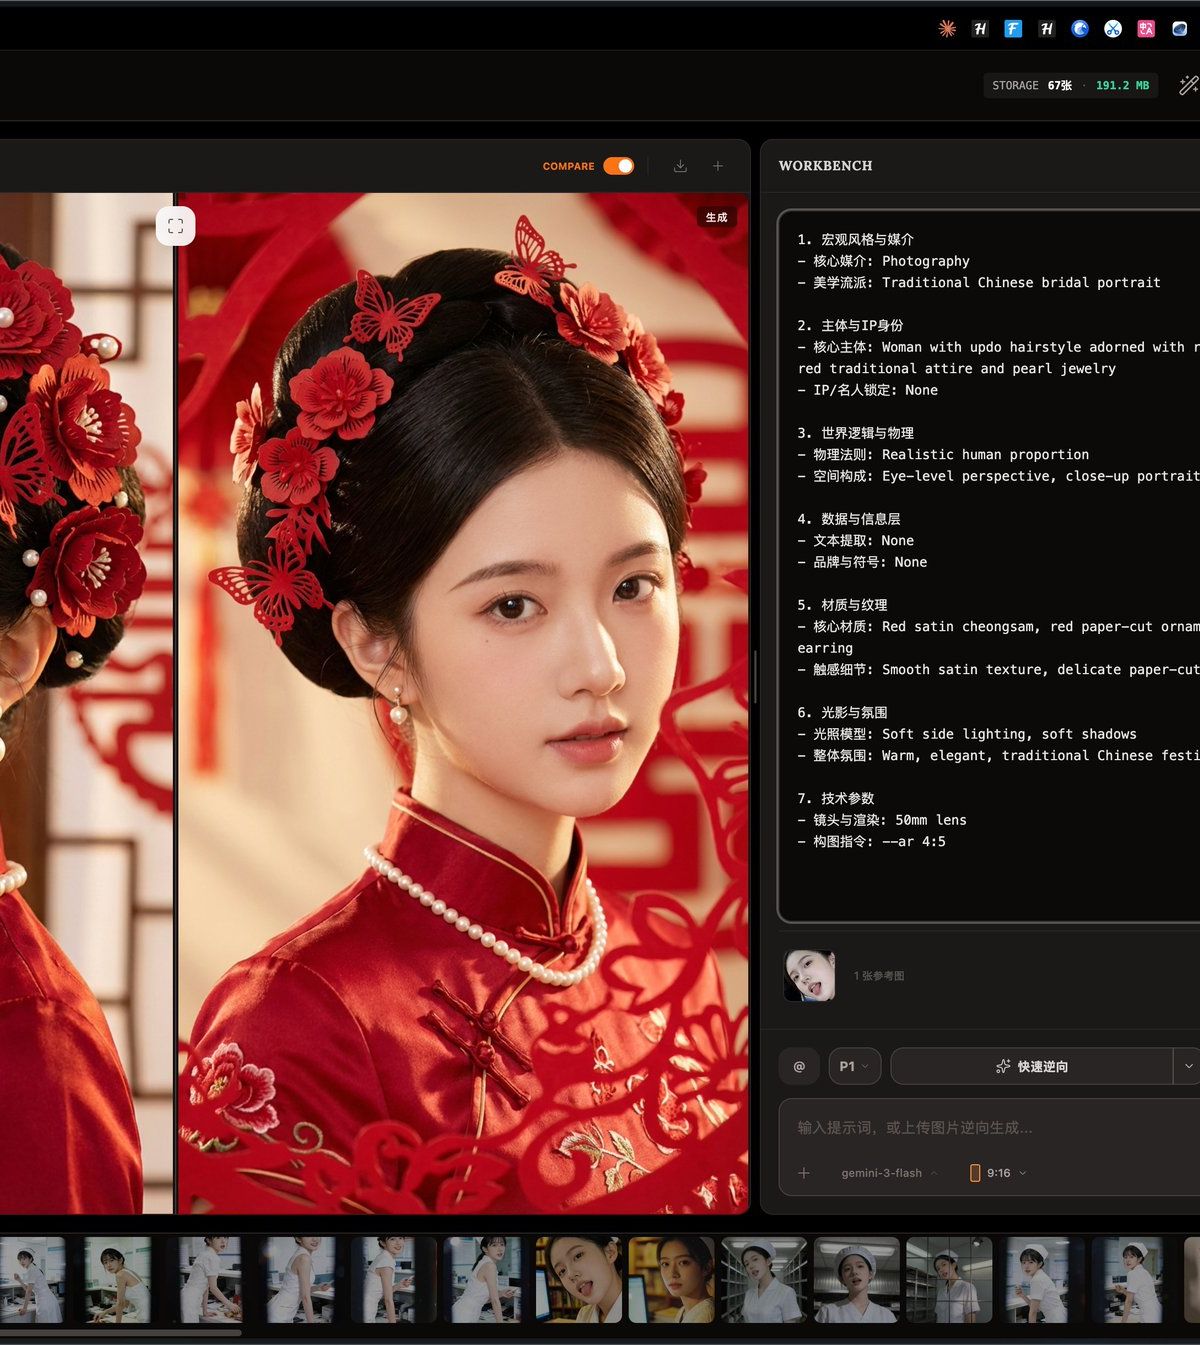
Task: Click the plus icon next to download
Action: tap(718, 166)
